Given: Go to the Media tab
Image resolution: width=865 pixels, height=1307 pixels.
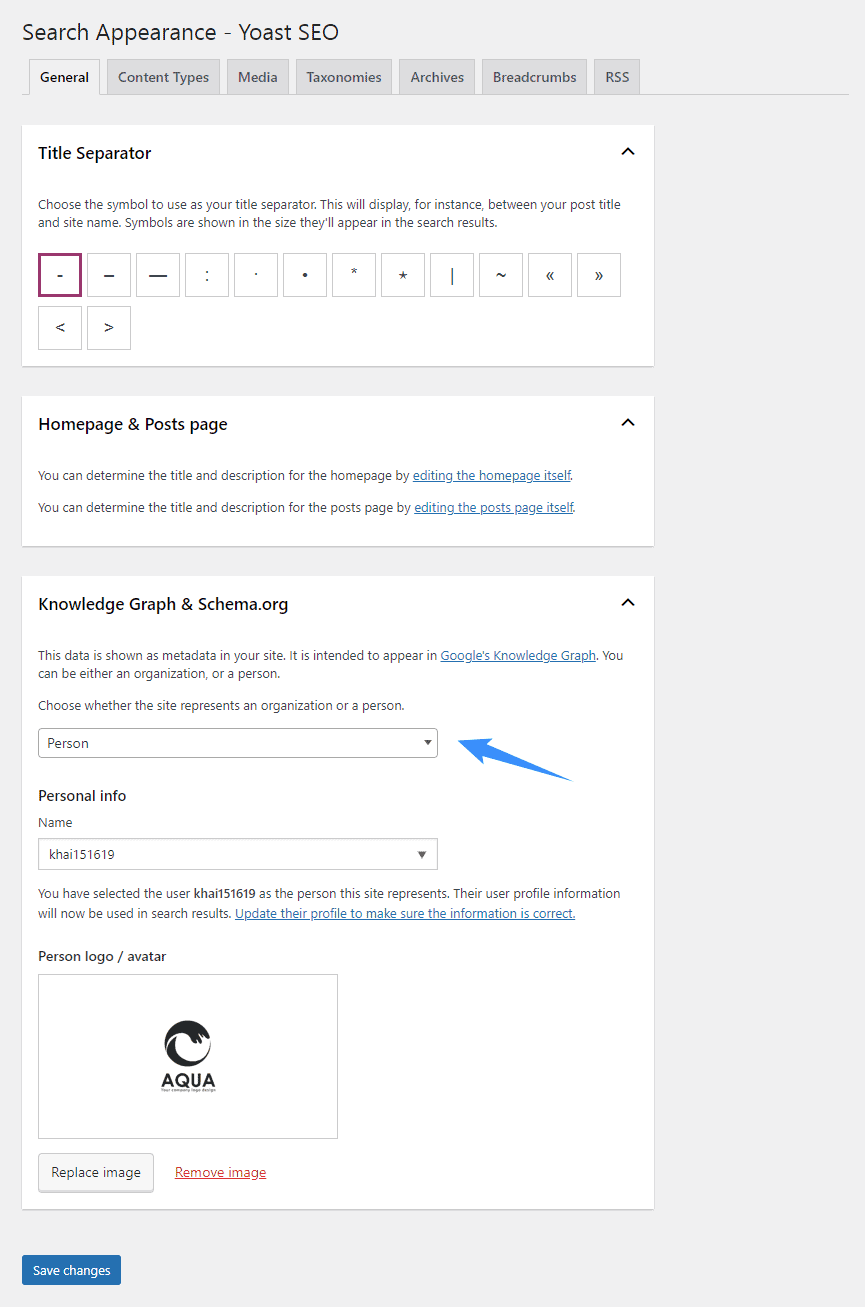Looking at the screenshot, I should (x=258, y=77).
